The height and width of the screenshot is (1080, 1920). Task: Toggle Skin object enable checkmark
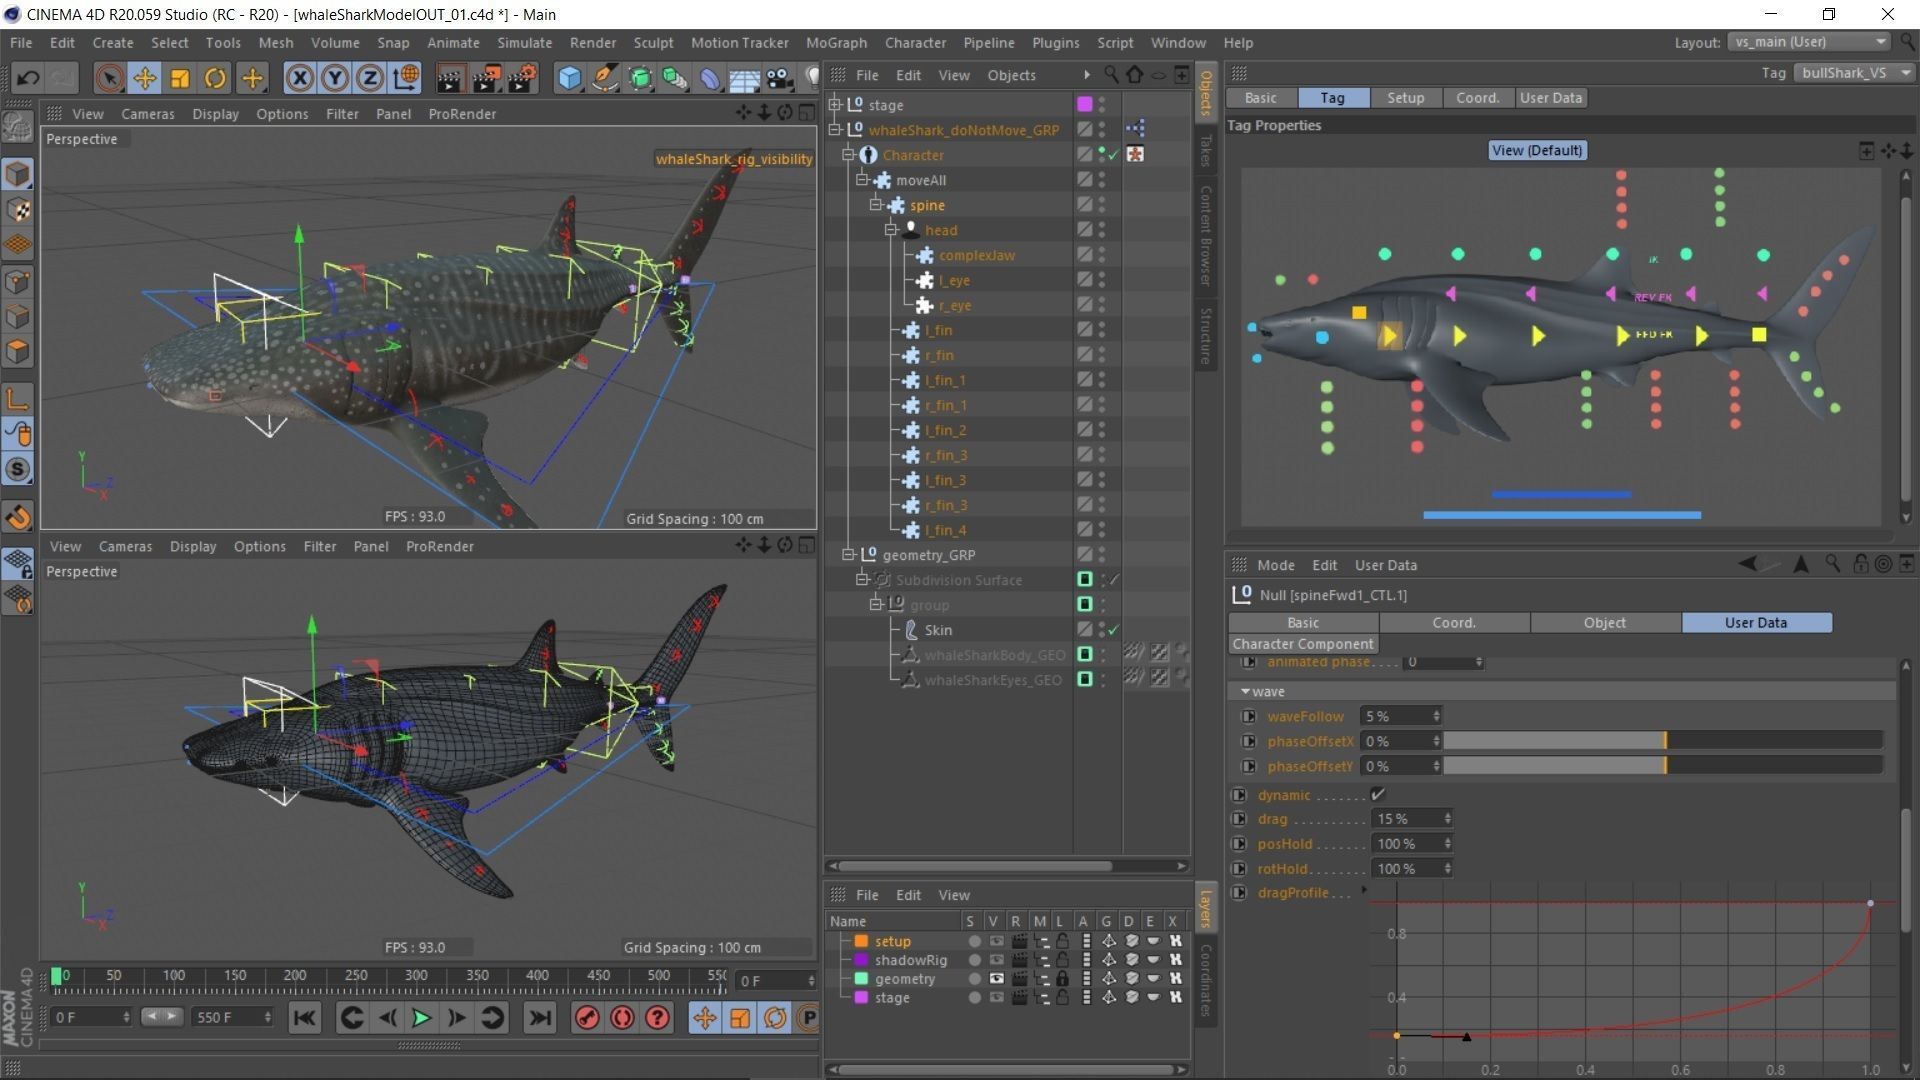pos(1113,630)
